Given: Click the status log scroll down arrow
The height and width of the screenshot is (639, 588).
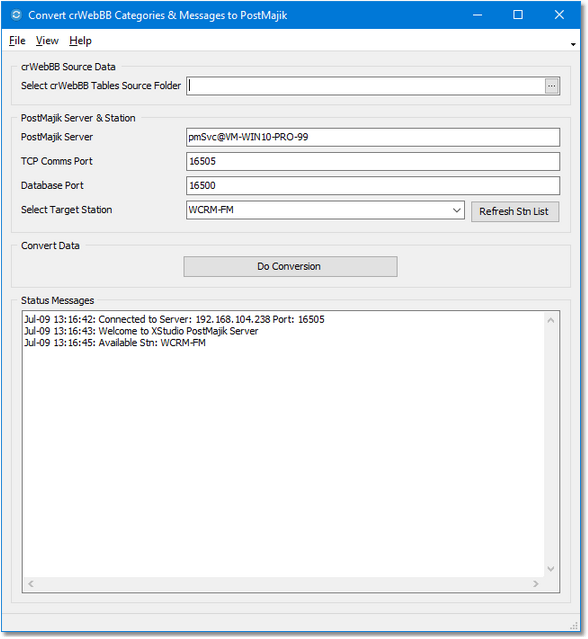Looking at the screenshot, I should 551,569.
